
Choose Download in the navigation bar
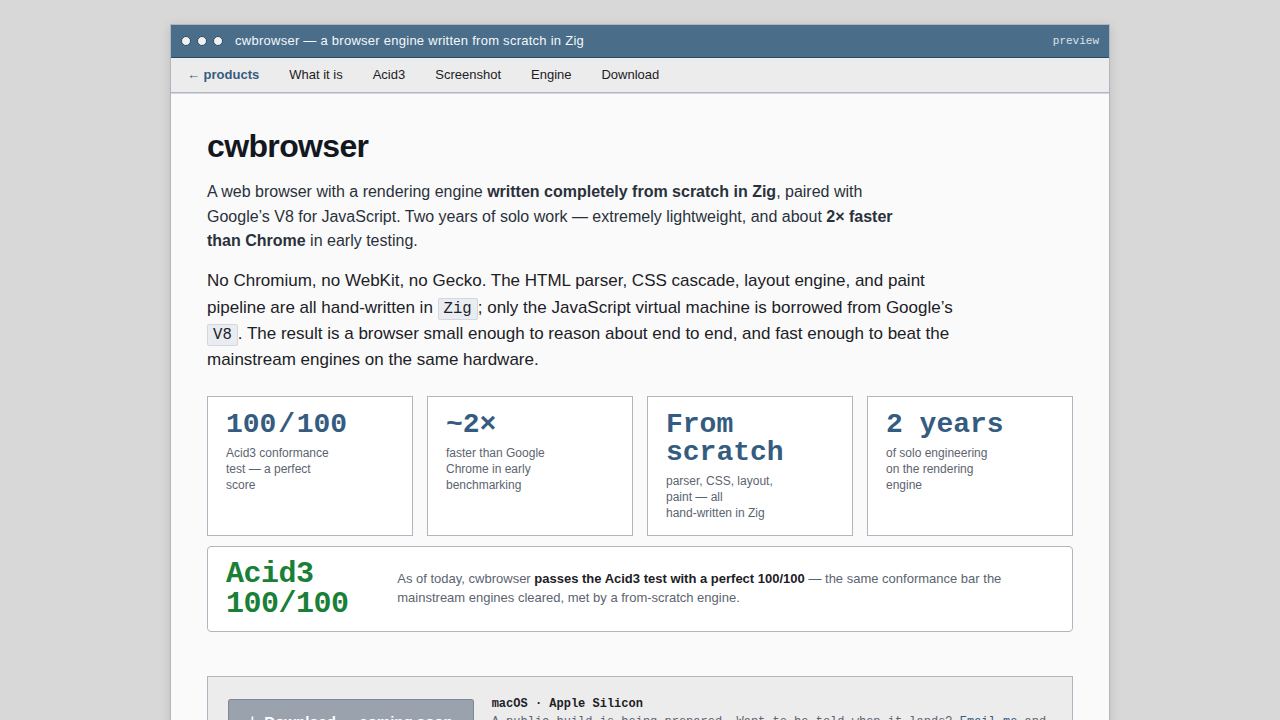tap(630, 75)
